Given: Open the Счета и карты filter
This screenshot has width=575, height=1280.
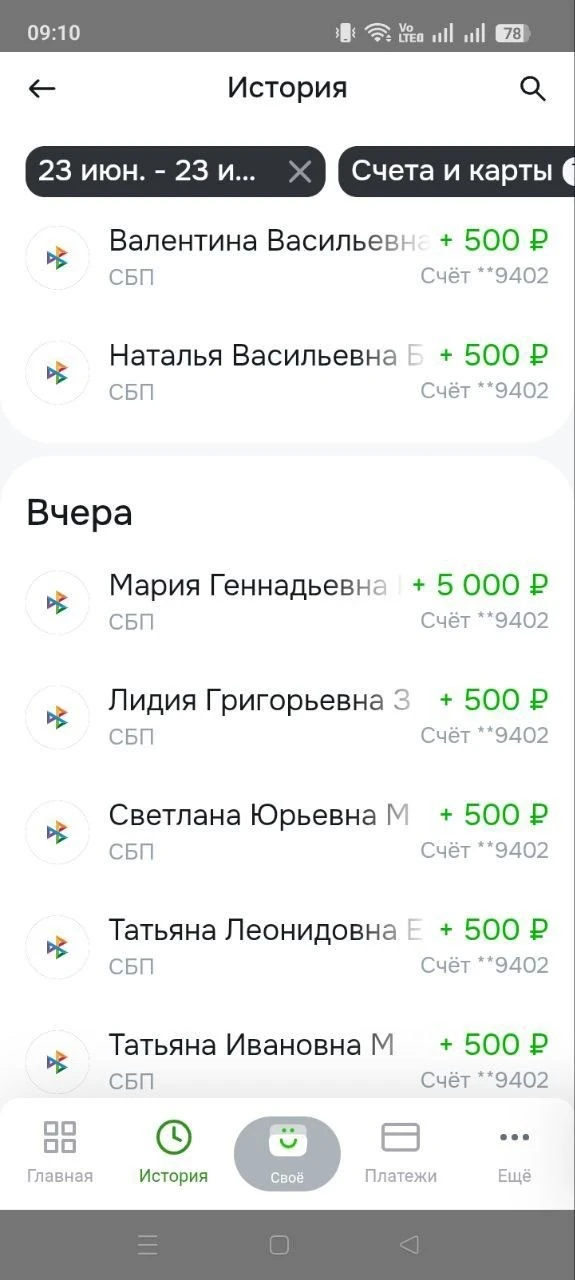Looking at the screenshot, I should pyautogui.click(x=457, y=172).
